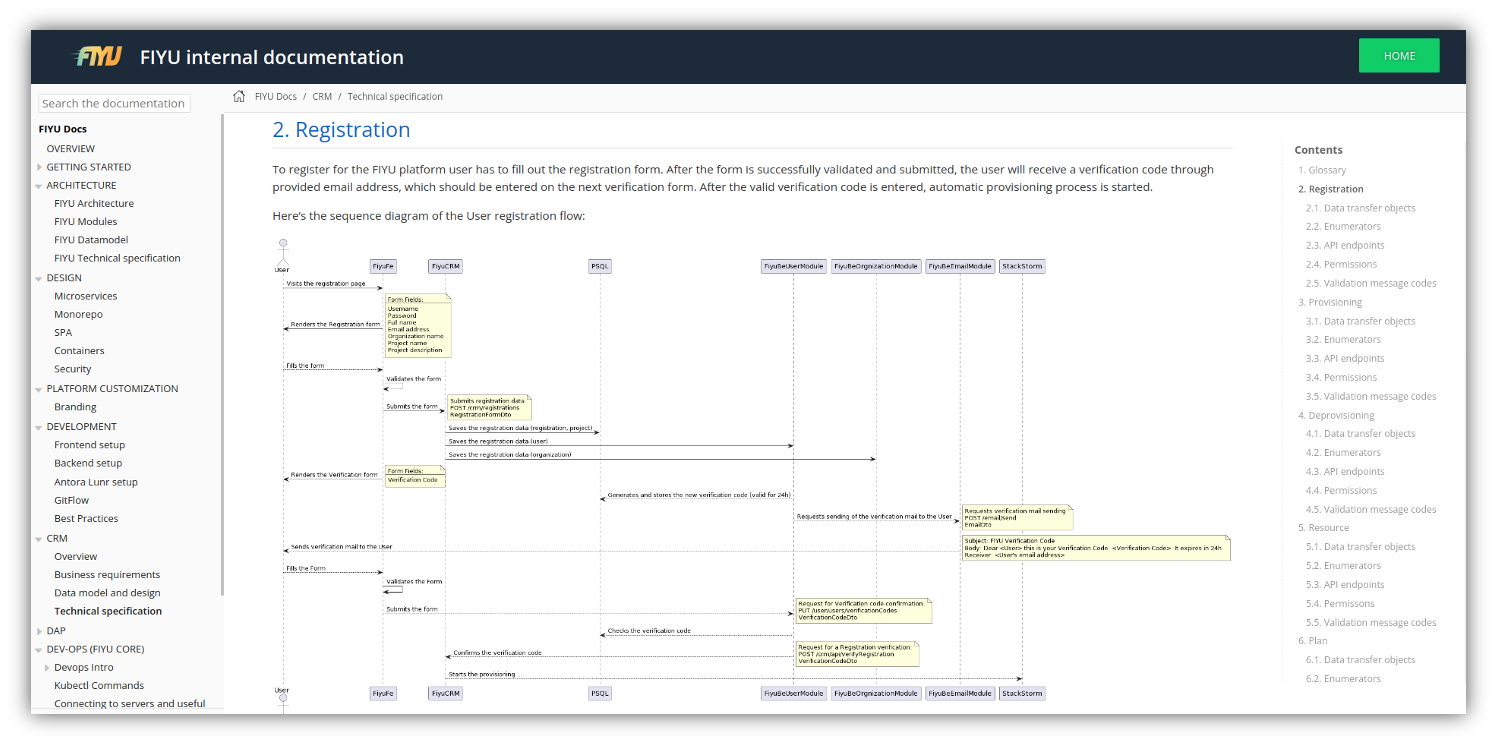1496x744 pixels.
Task: Open Frontend setup page
Action: click(89, 445)
